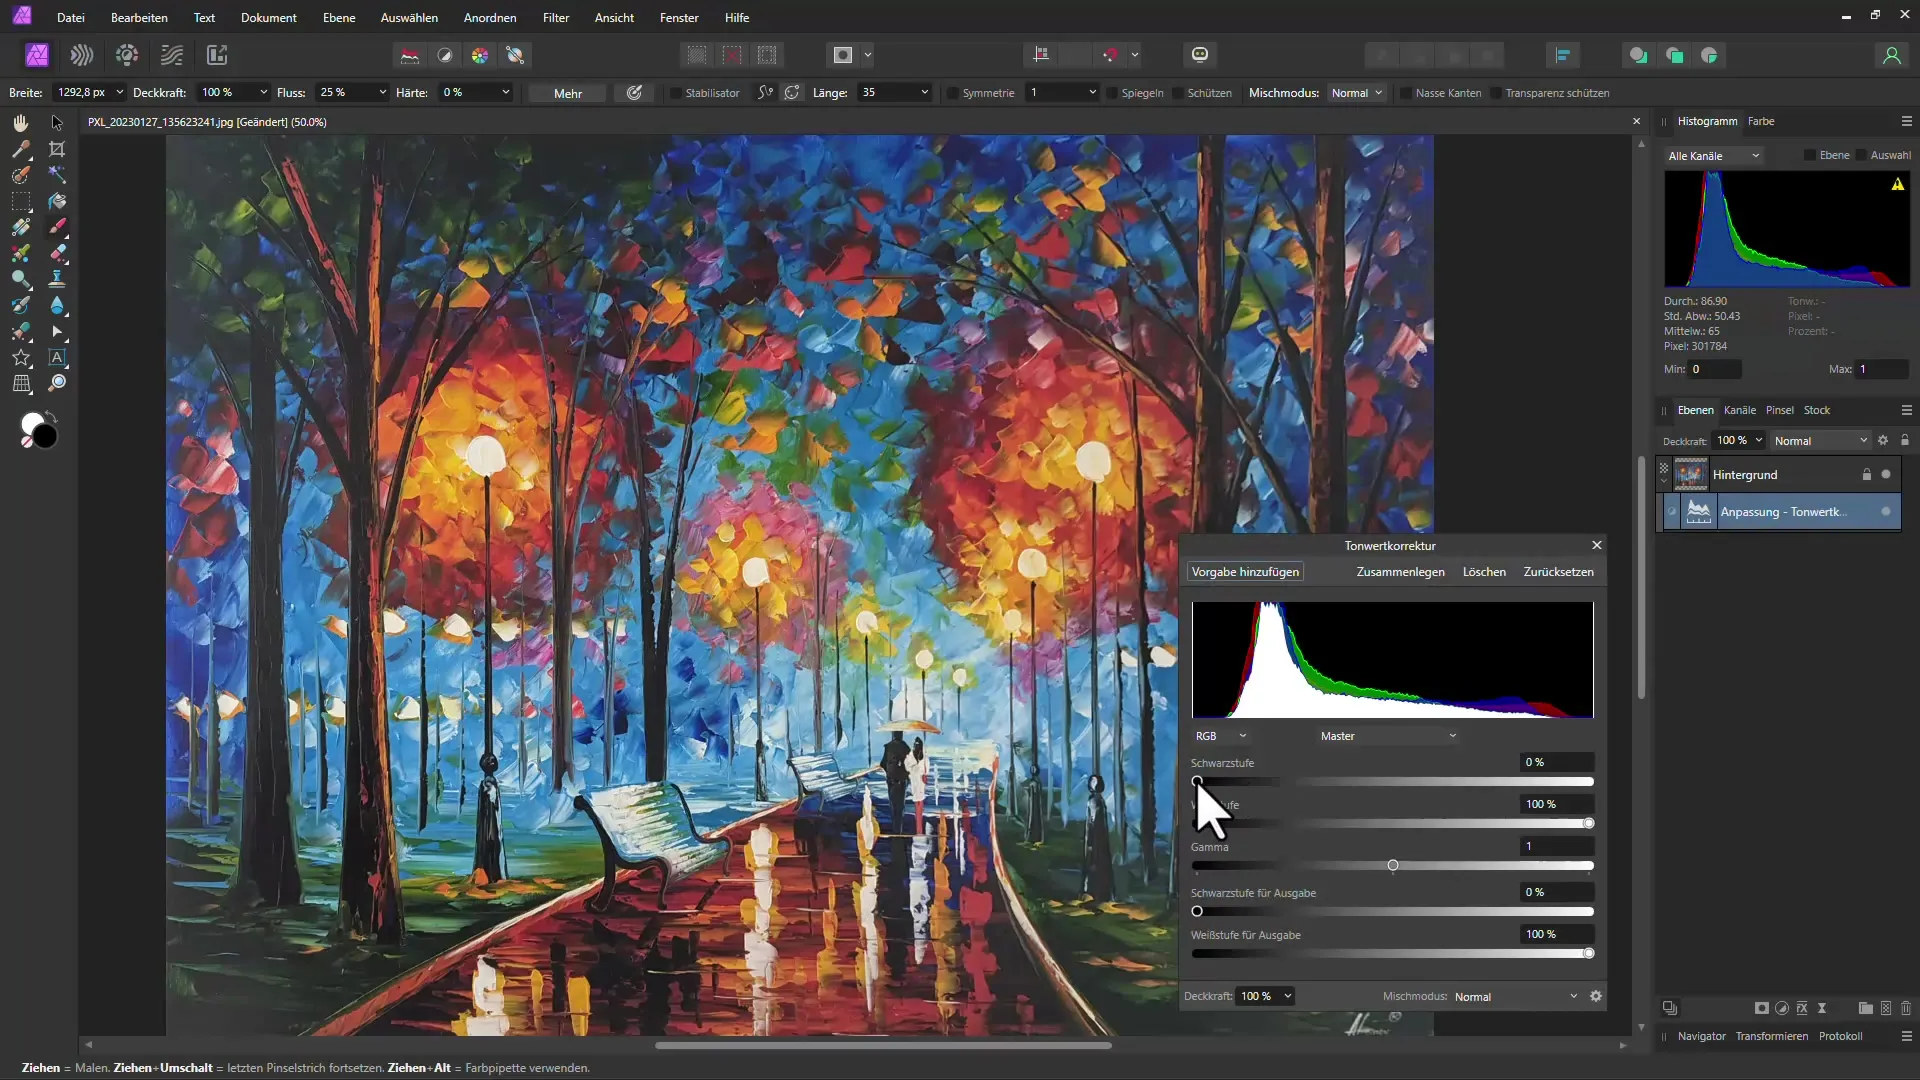This screenshot has width=1920, height=1080.
Task: Close the Tonwertkorrektur dialog
Action: pyautogui.click(x=1597, y=545)
